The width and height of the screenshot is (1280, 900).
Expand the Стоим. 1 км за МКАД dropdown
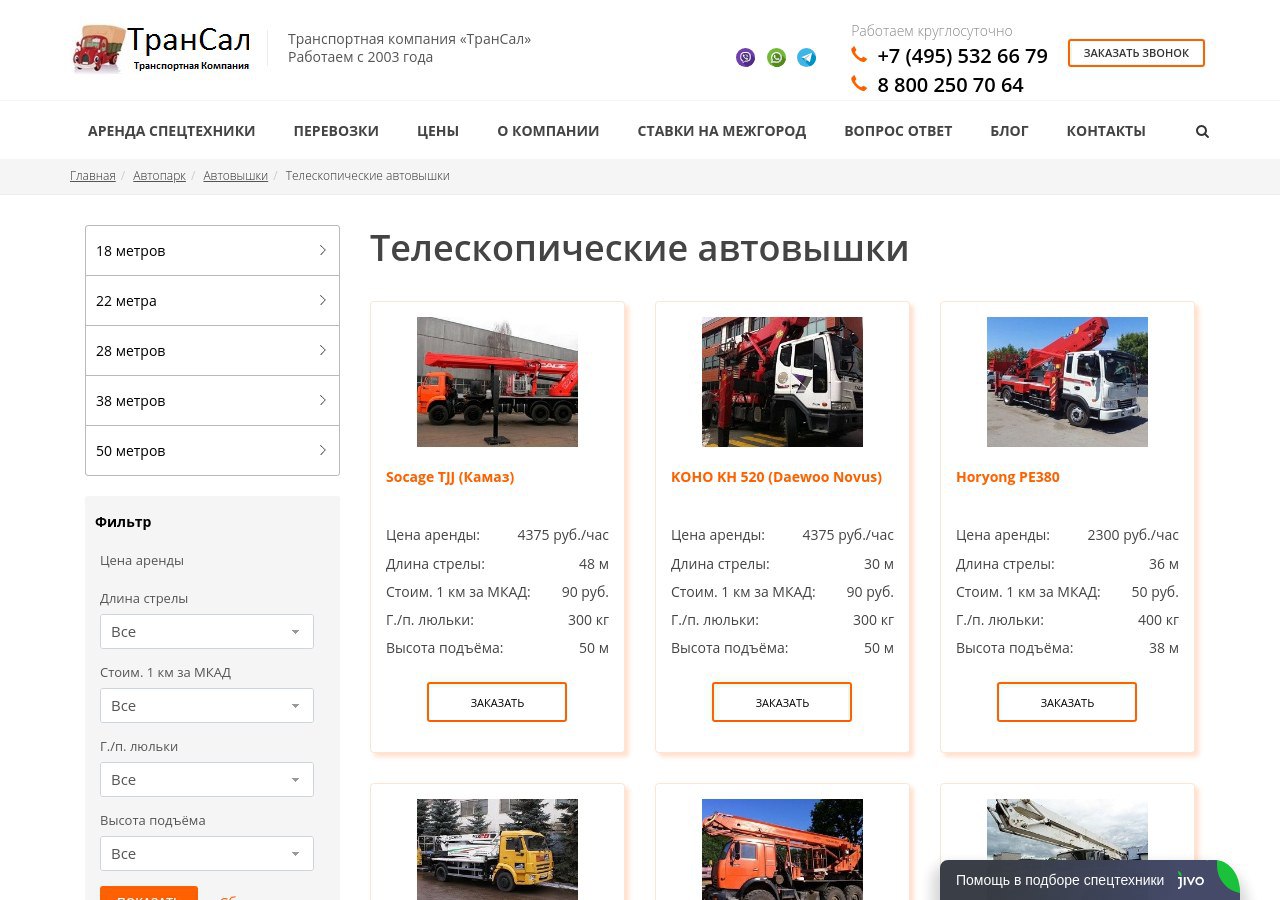click(206, 706)
